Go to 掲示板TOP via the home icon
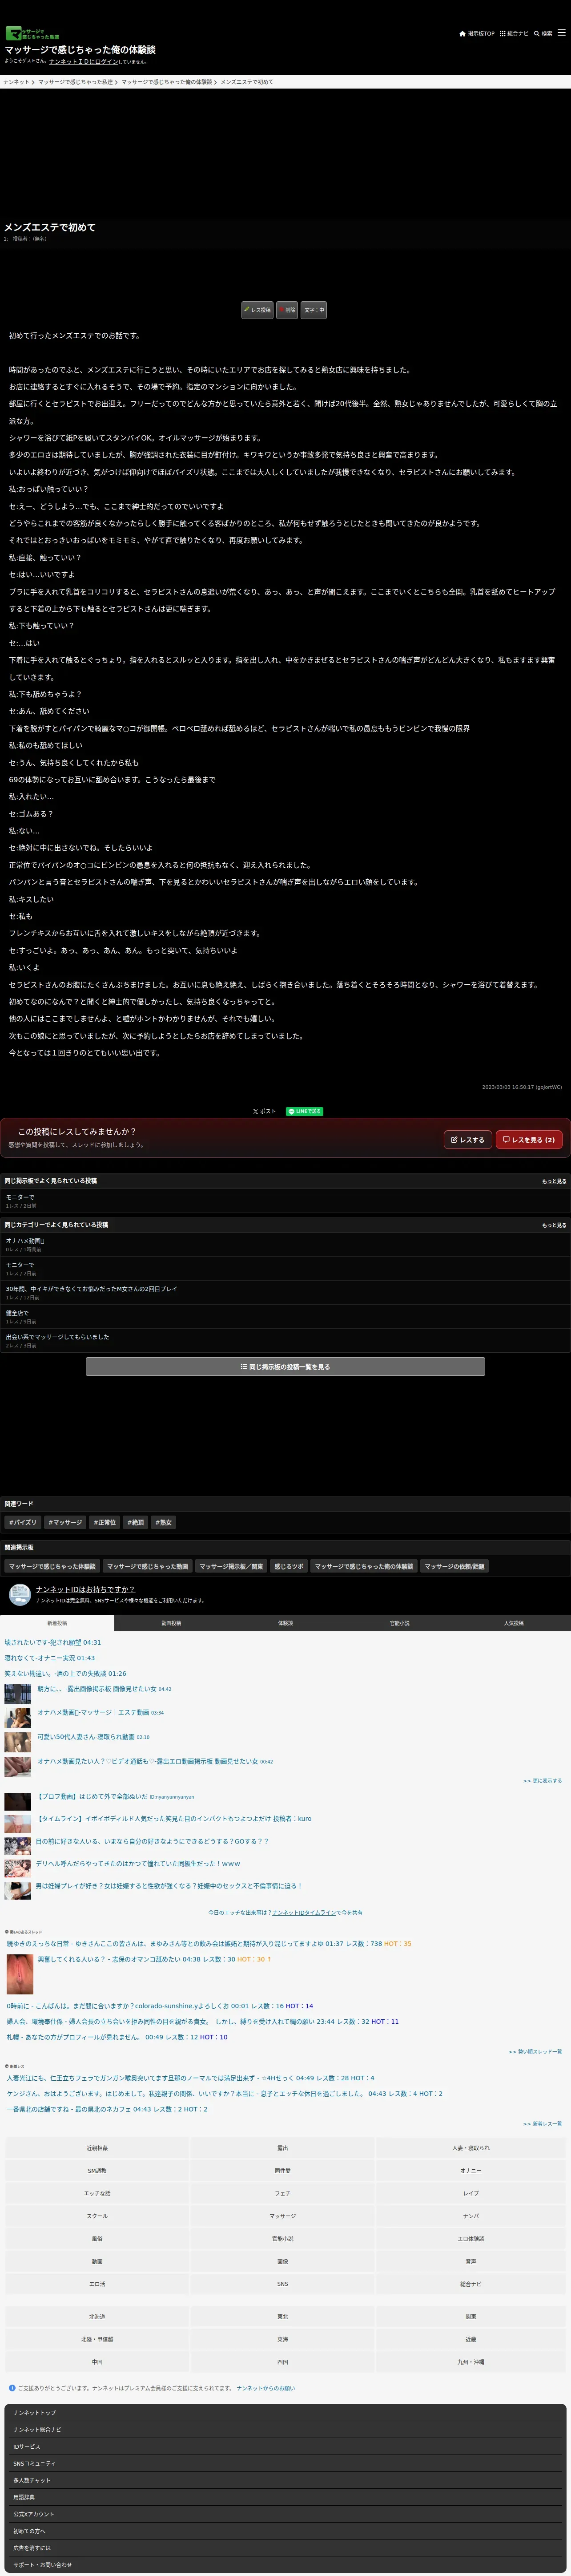Image resolution: width=571 pixels, height=2576 pixels. click(477, 33)
